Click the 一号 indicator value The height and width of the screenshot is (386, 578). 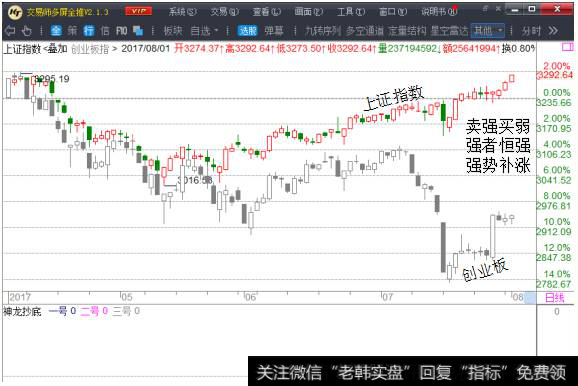pos(62,312)
